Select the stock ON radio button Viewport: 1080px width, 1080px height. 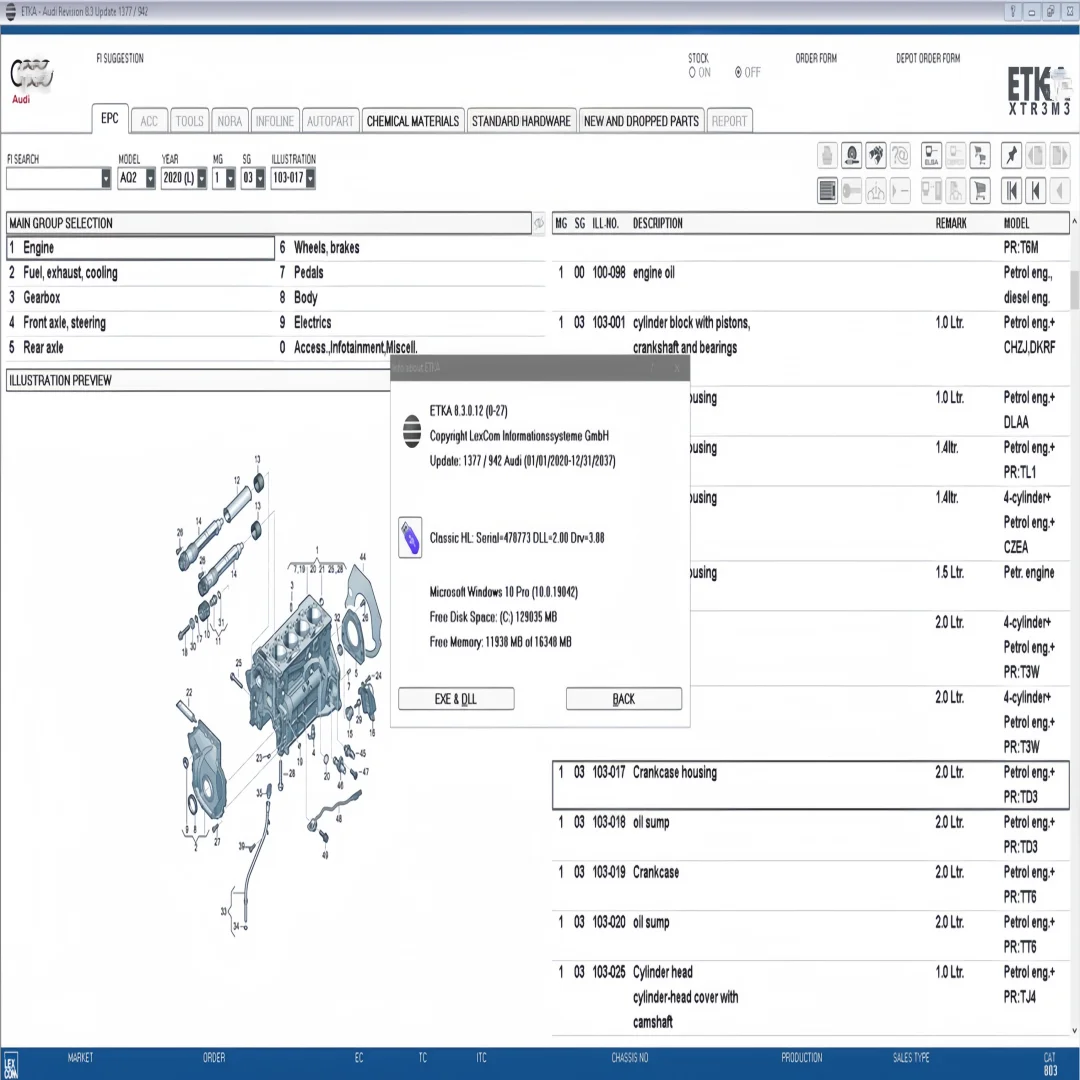point(692,73)
